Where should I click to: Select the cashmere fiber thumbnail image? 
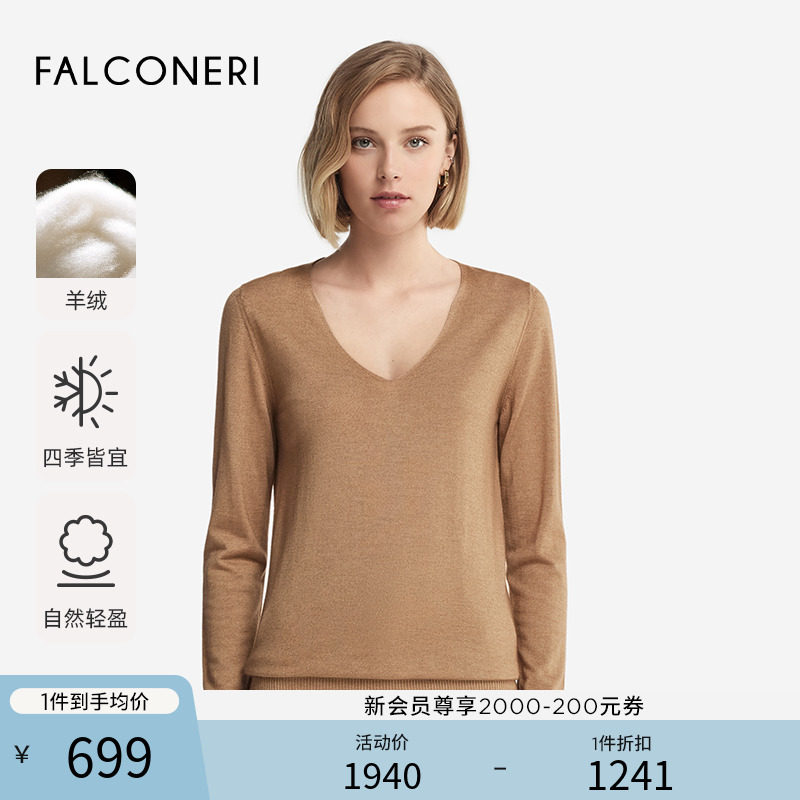click(x=86, y=223)
